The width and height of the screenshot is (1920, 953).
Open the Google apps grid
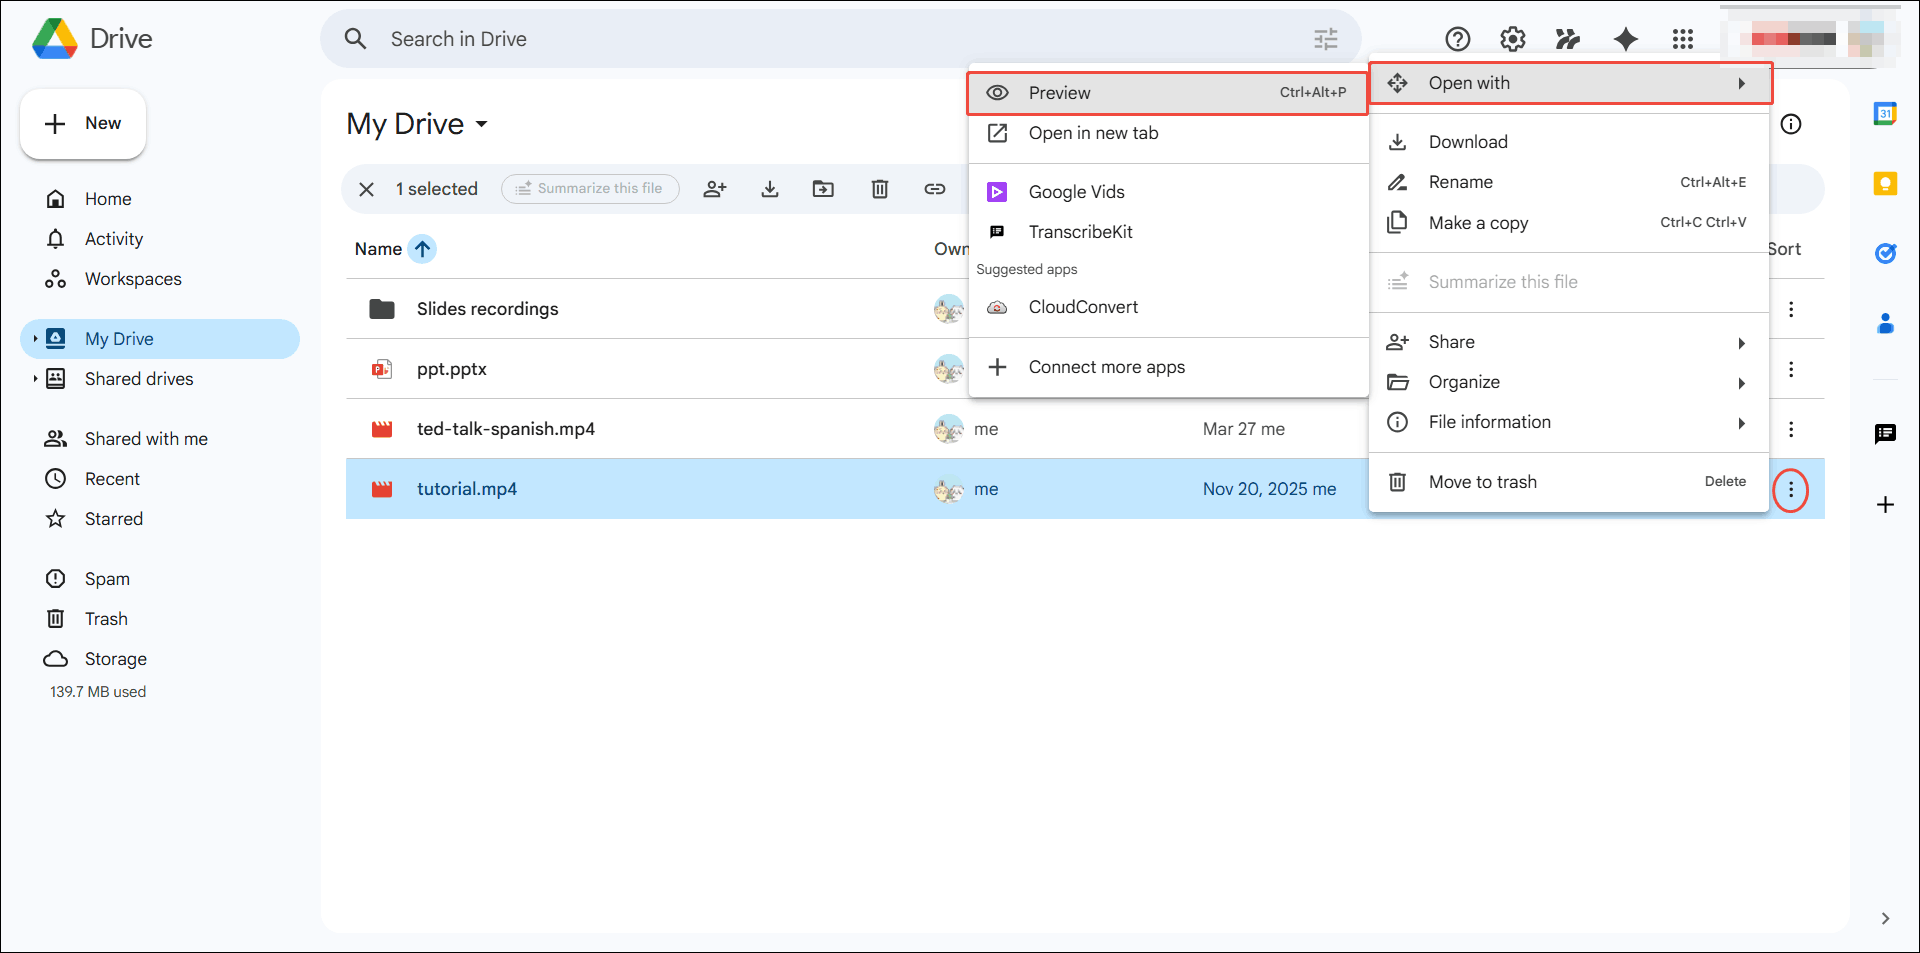point(1683,39)
